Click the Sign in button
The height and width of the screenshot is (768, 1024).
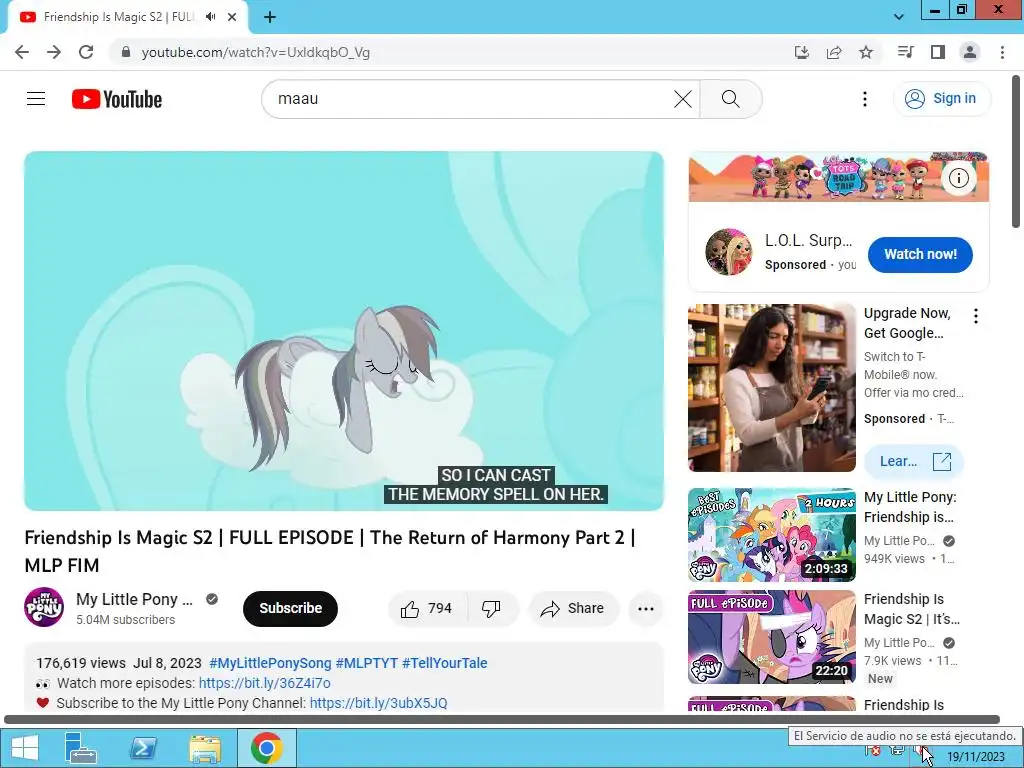click(942, 99)
